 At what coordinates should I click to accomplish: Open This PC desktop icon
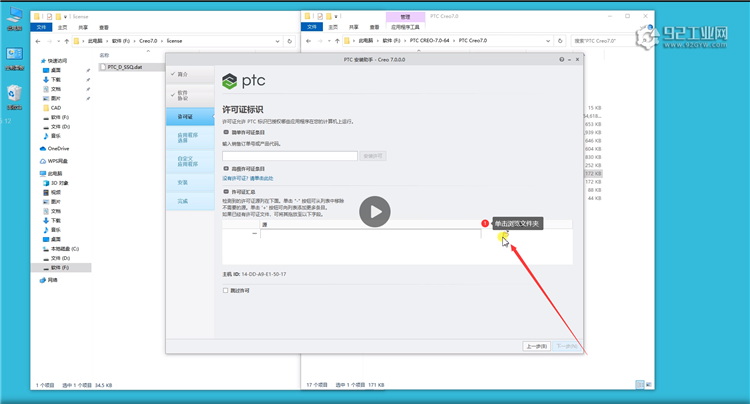pyautogui.click(x=14, y=19)
